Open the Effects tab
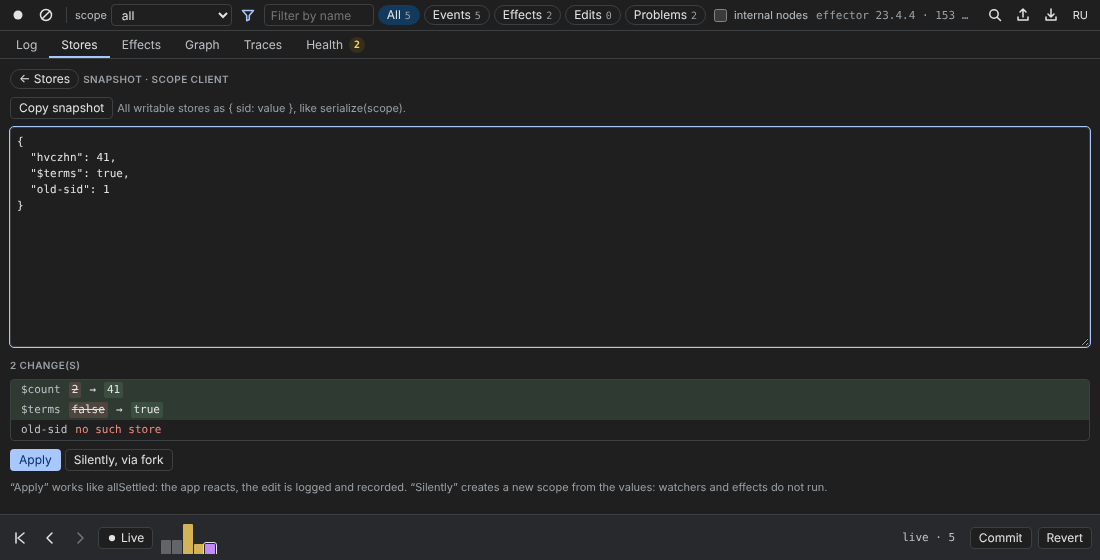This screenshot has width=1100, height=560. 141,45
